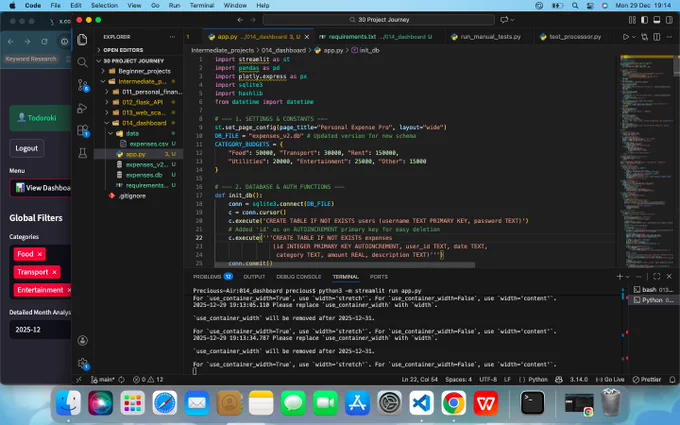Run the Python file with the play icon
The image size is (680, 425).
pyautogui.click(x=625, y=37)
